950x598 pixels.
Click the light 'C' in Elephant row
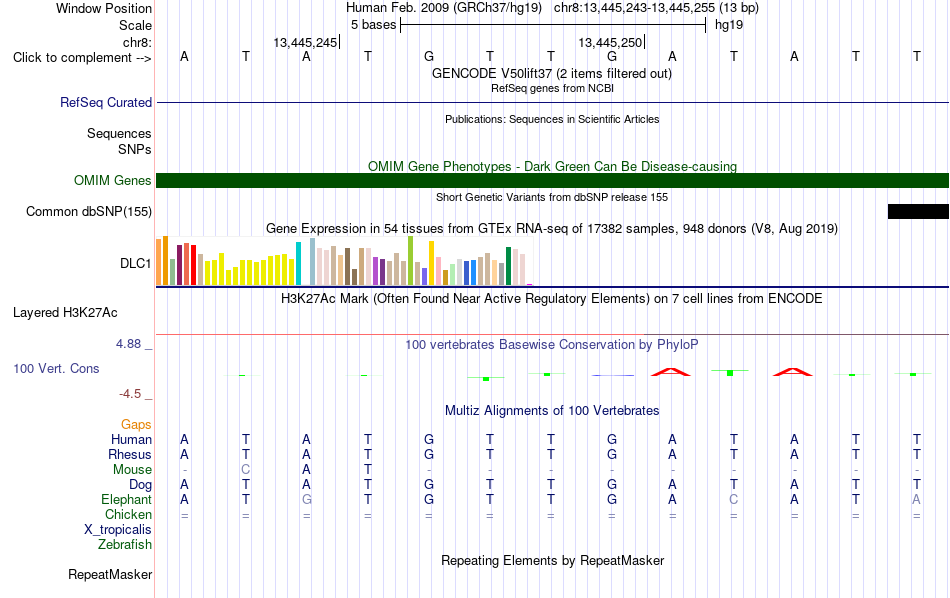[x=734, y=499]
